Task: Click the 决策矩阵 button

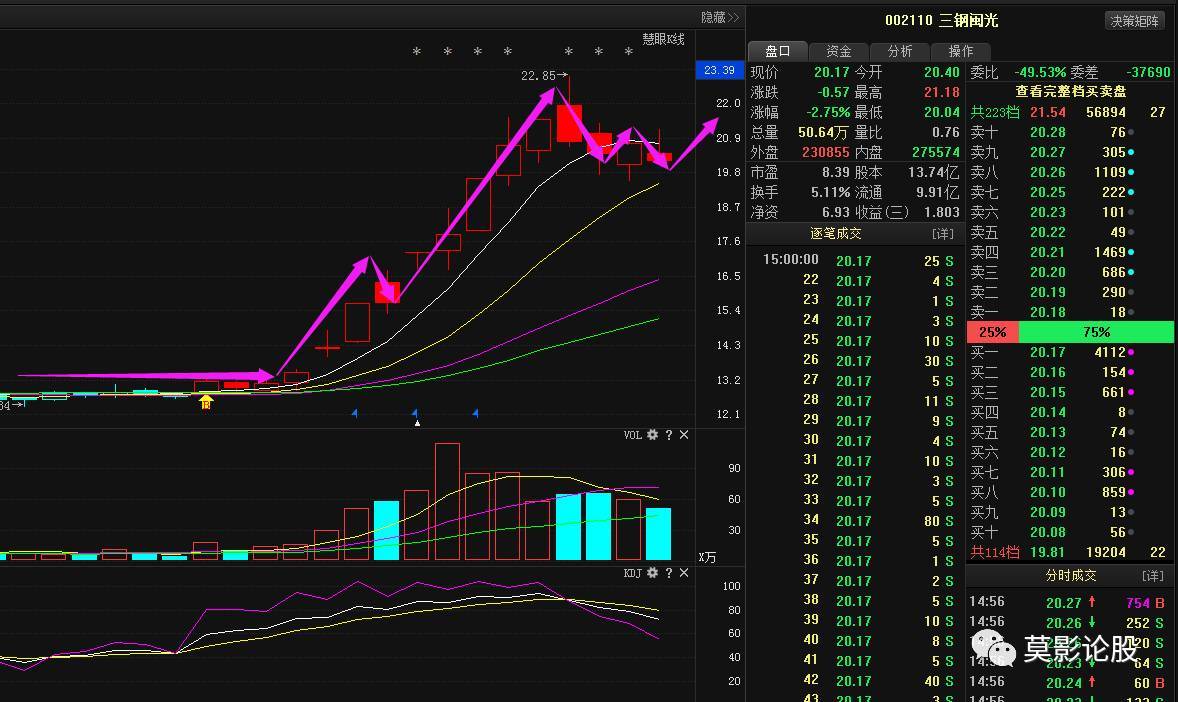Action: point(1135,21)
